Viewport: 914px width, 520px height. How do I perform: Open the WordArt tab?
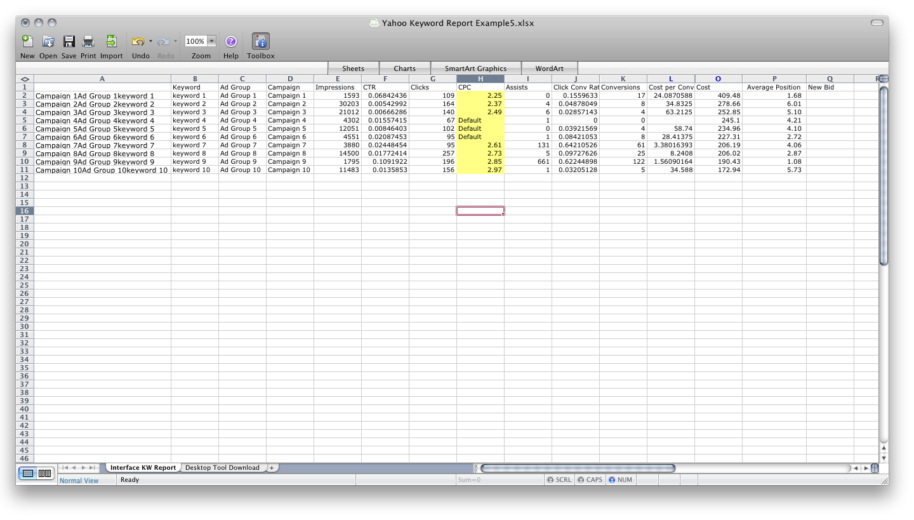pyautogui.click(x=549, y=68)
